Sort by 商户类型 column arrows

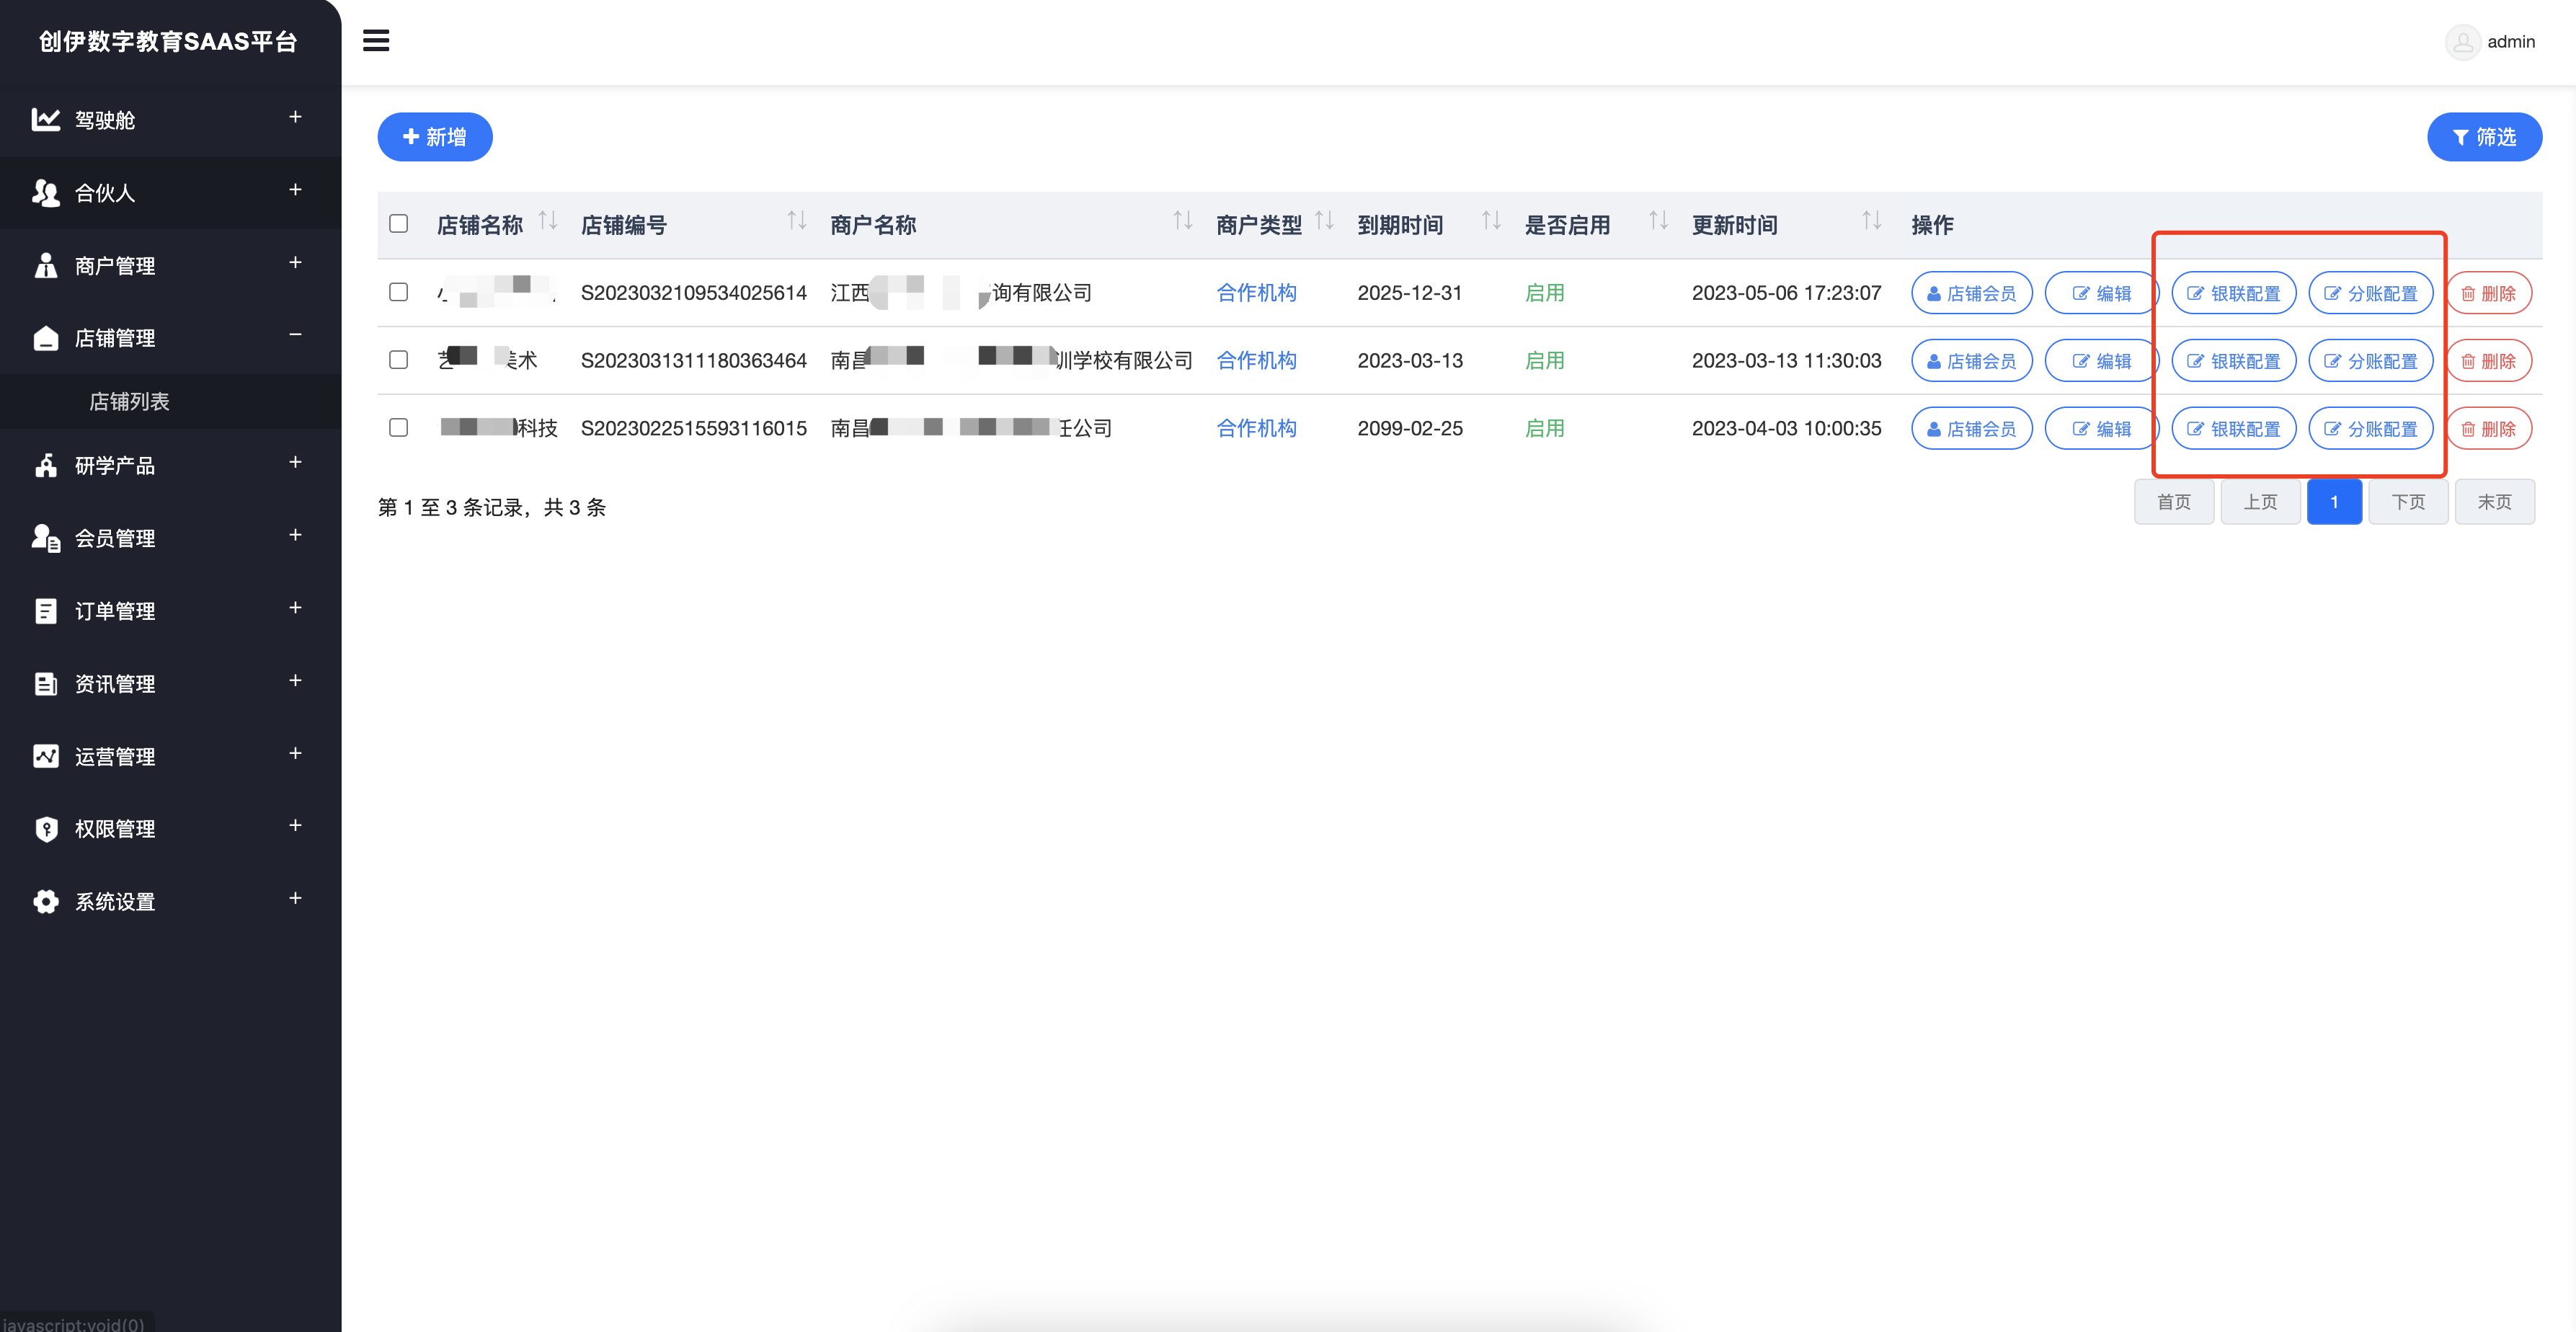pyautogui.click(x=1325, y=221)
